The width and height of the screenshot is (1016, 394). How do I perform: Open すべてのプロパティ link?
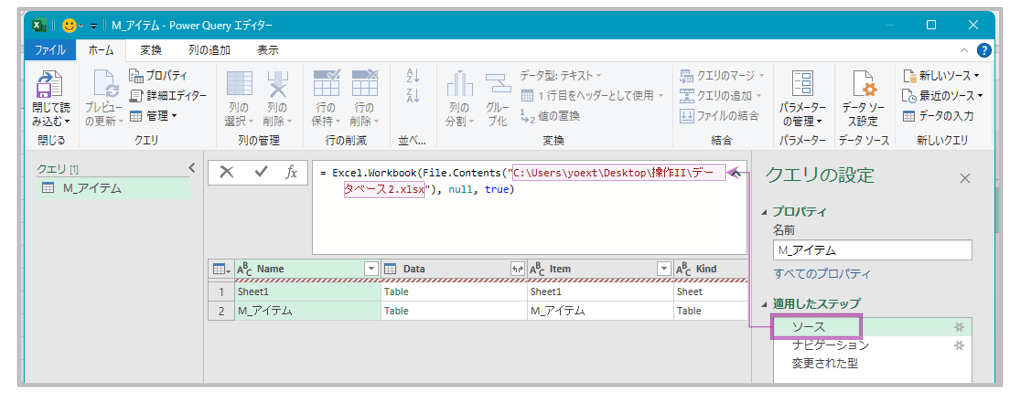[822, 273]
